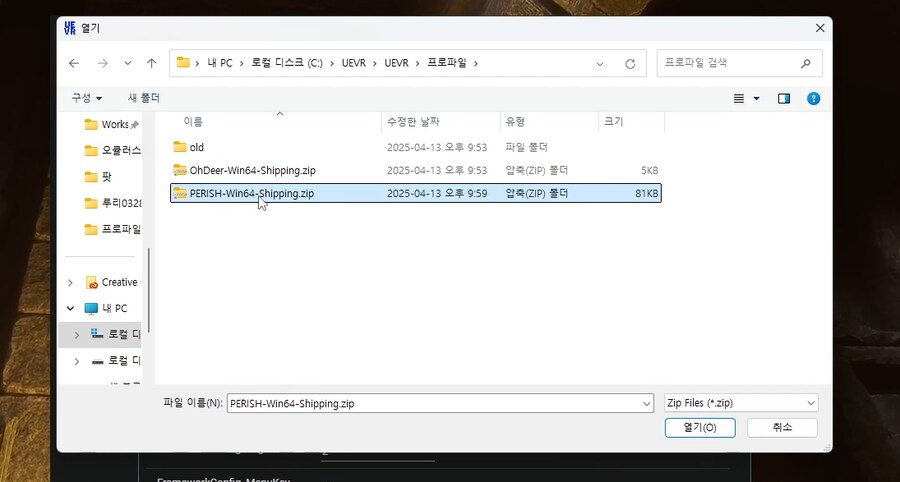Refresh the current folder view

click(630, 64)
